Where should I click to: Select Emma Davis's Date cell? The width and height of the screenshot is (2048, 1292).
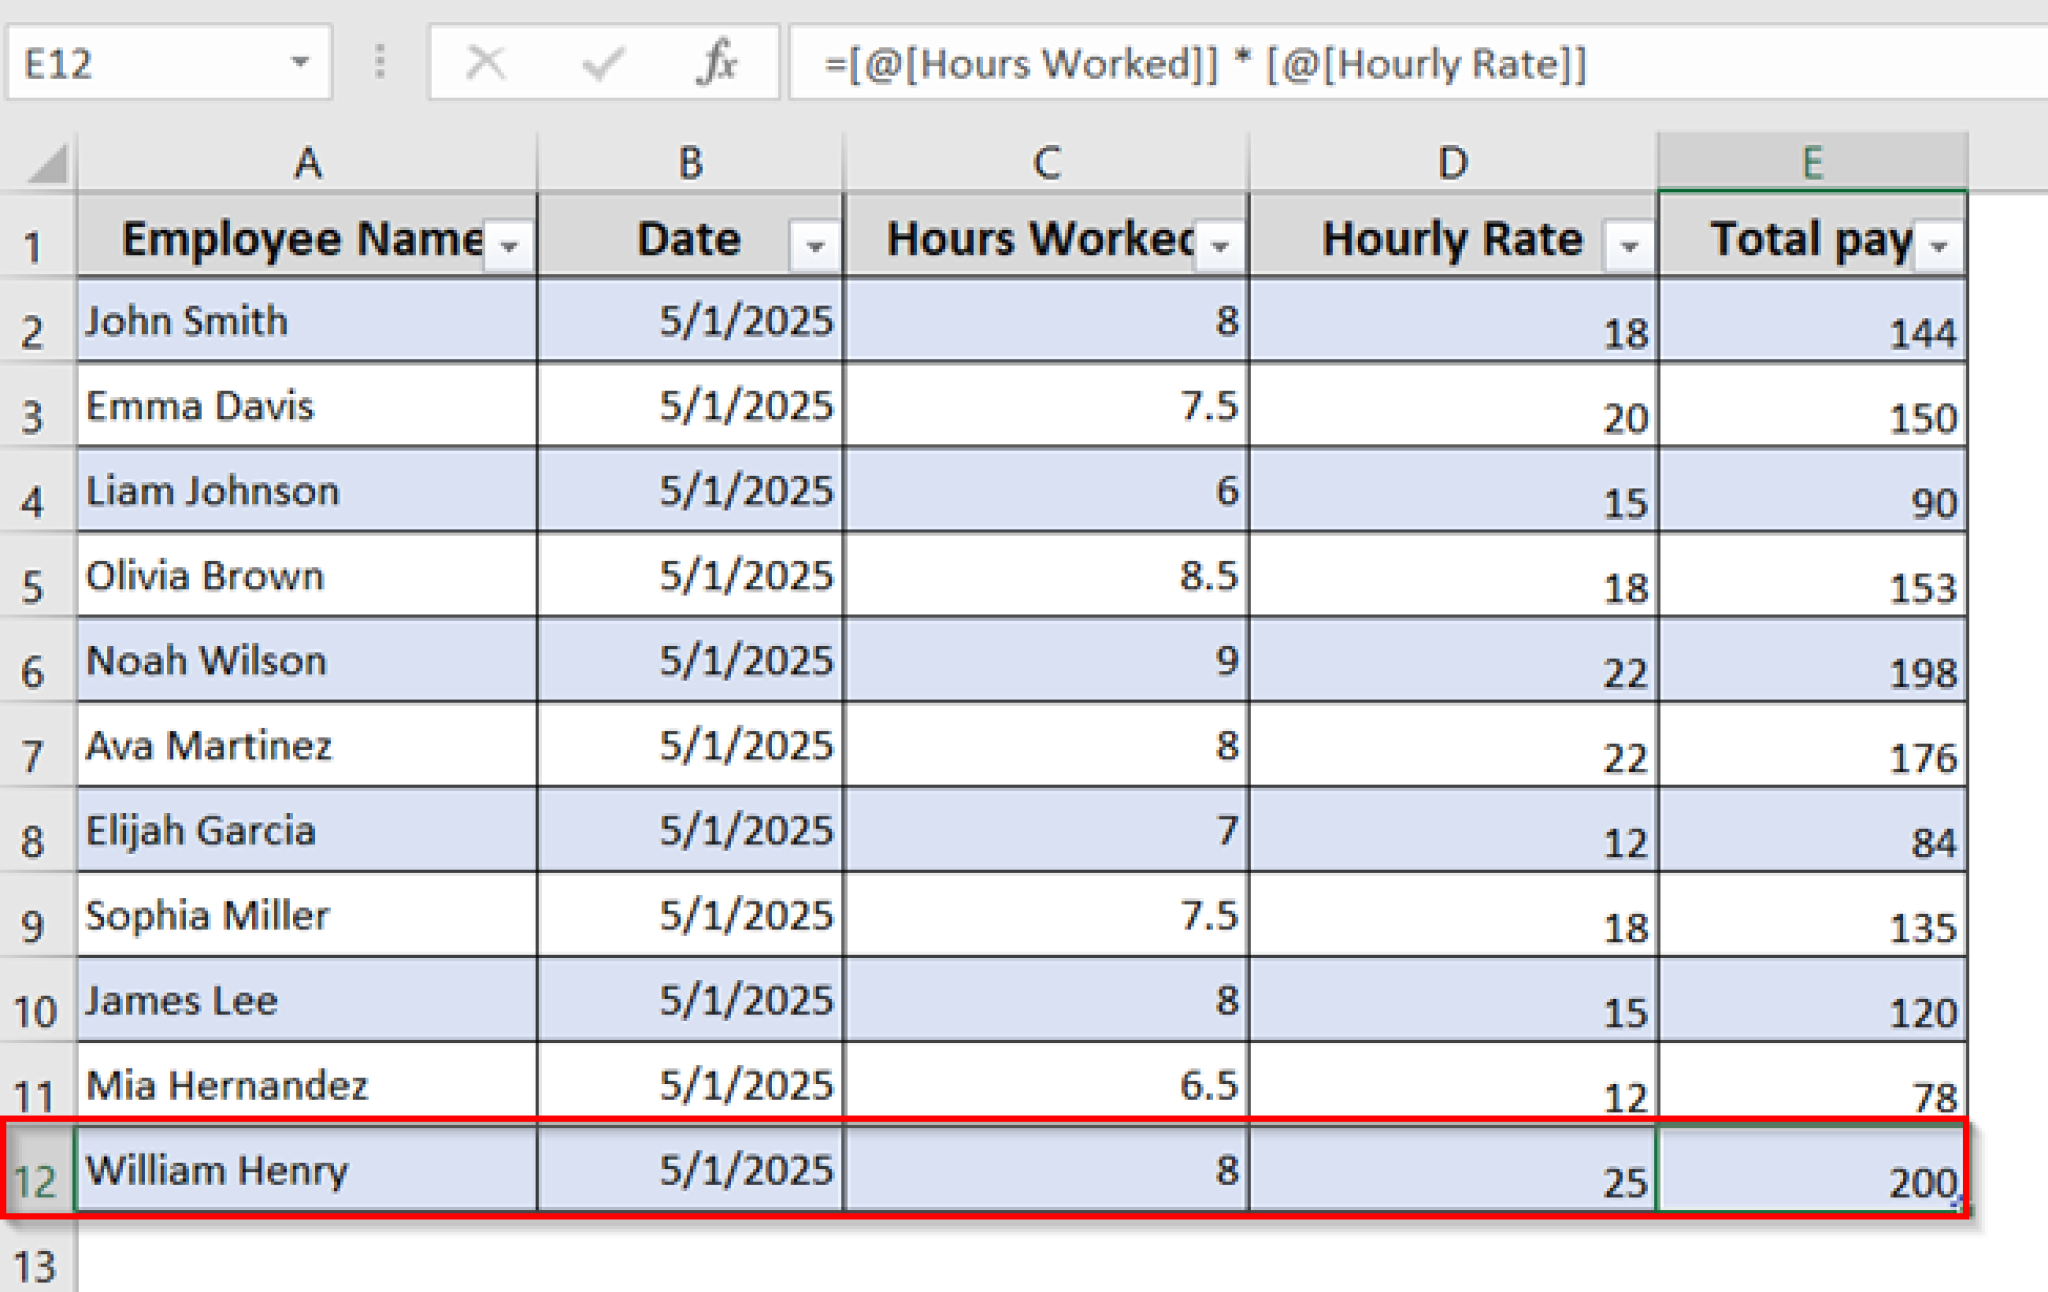point(688,405)
